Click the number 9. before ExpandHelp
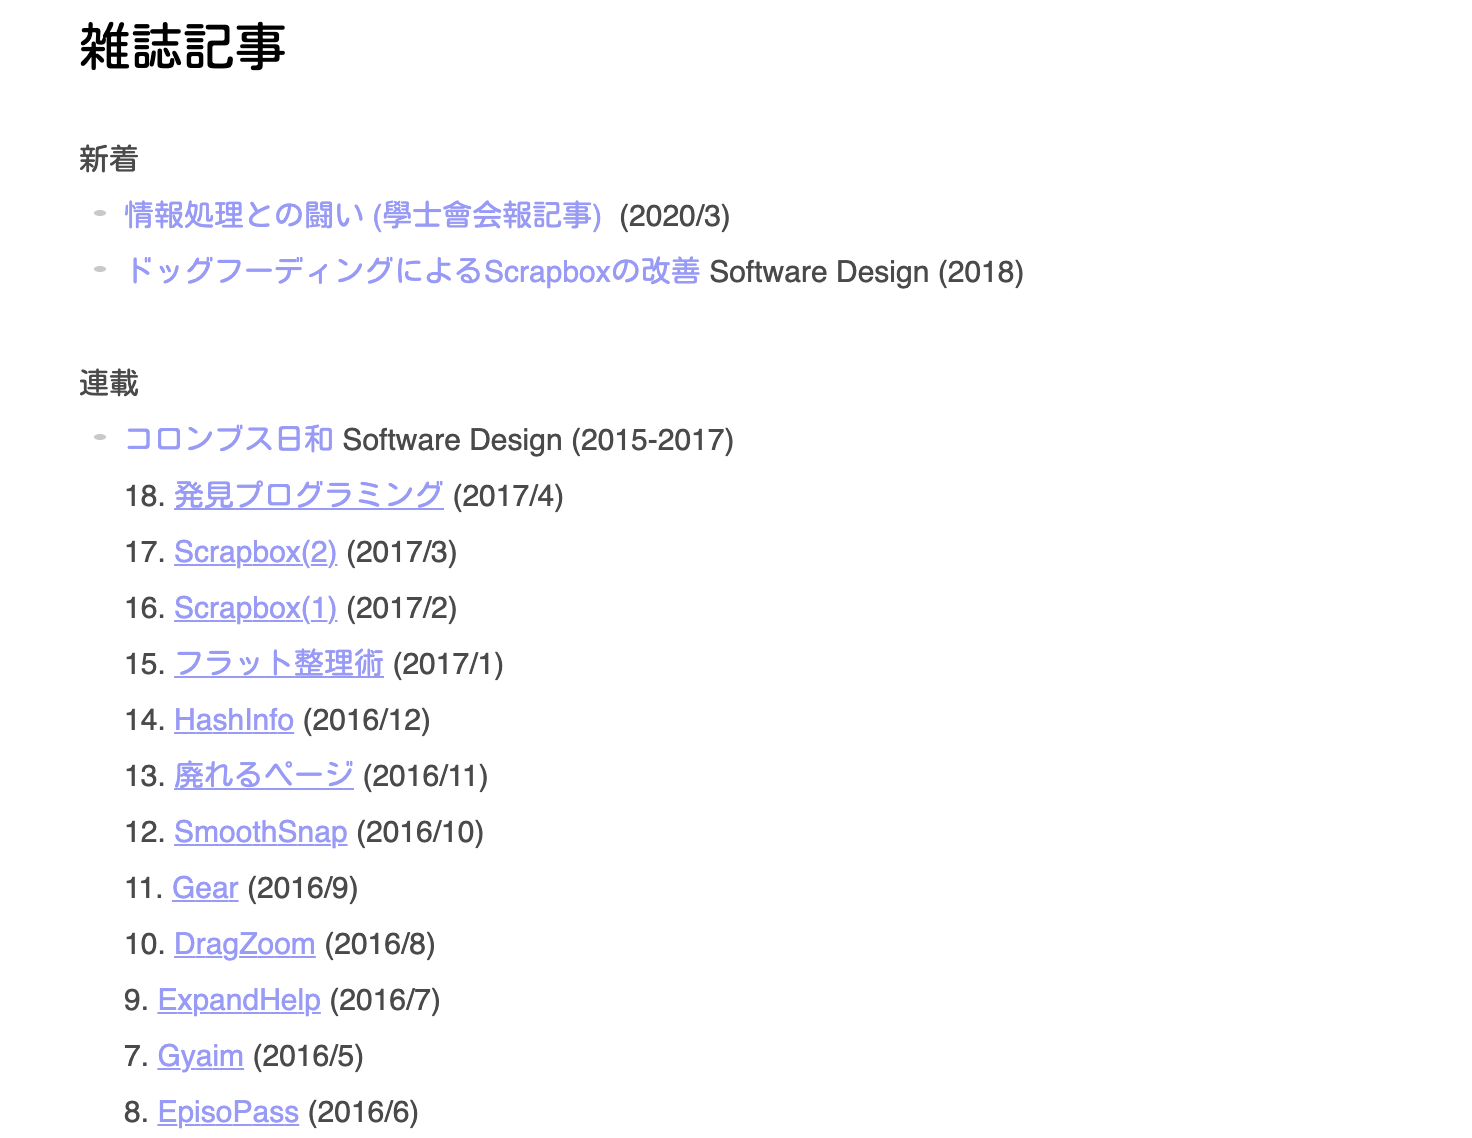 coord(137,1000)
